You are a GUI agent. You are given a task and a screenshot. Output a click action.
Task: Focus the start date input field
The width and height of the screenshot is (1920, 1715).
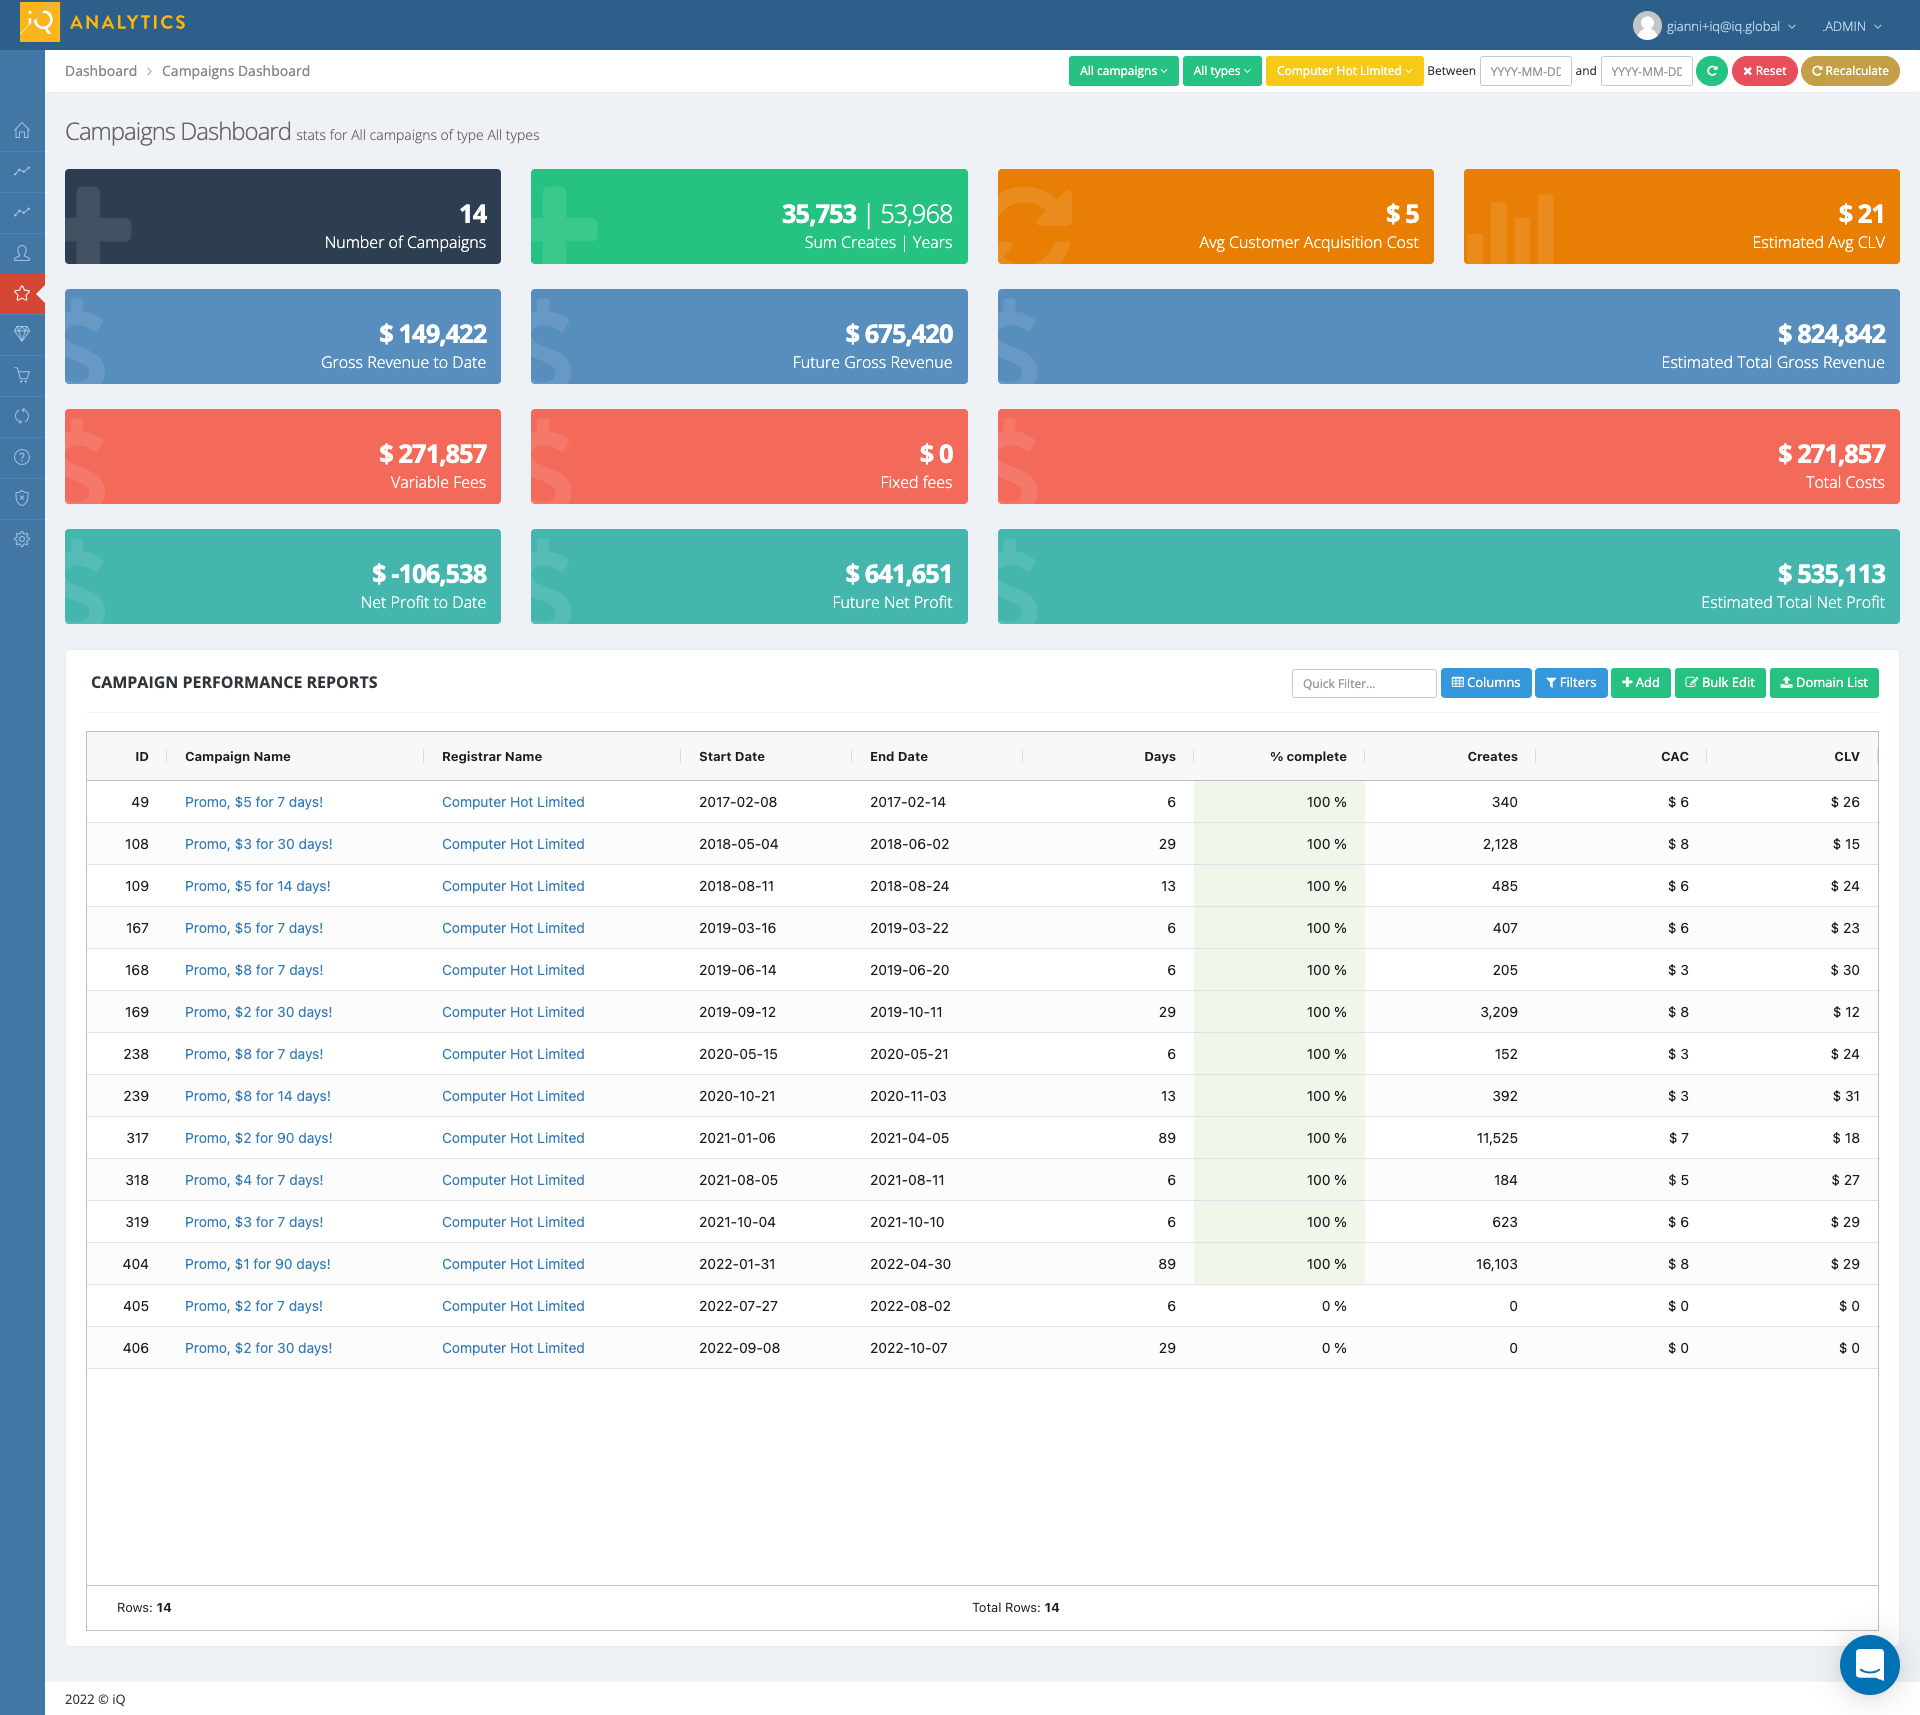click(x=1525, y=71)
